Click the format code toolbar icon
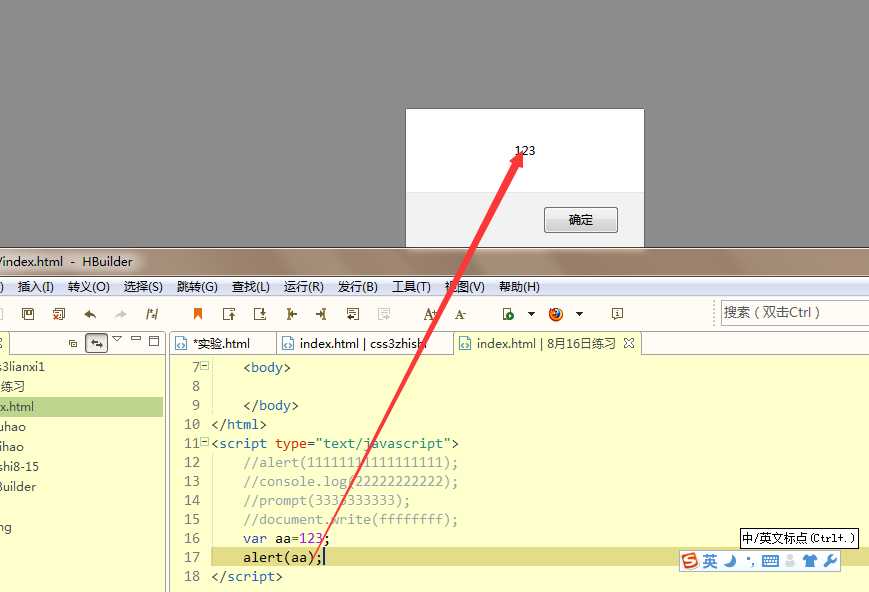Image resolution: width=869 pixels, height=592 pixels. point(151,314)
